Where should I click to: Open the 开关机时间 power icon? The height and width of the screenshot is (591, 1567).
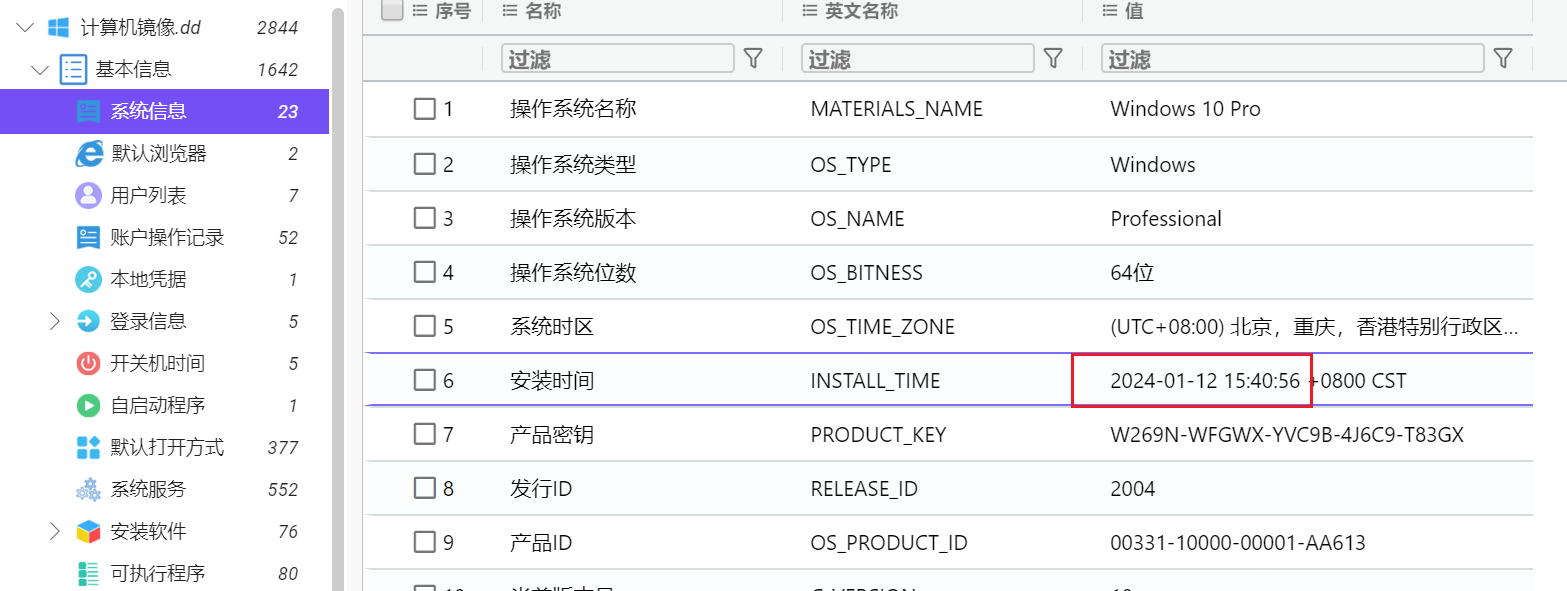pos(89,363)
